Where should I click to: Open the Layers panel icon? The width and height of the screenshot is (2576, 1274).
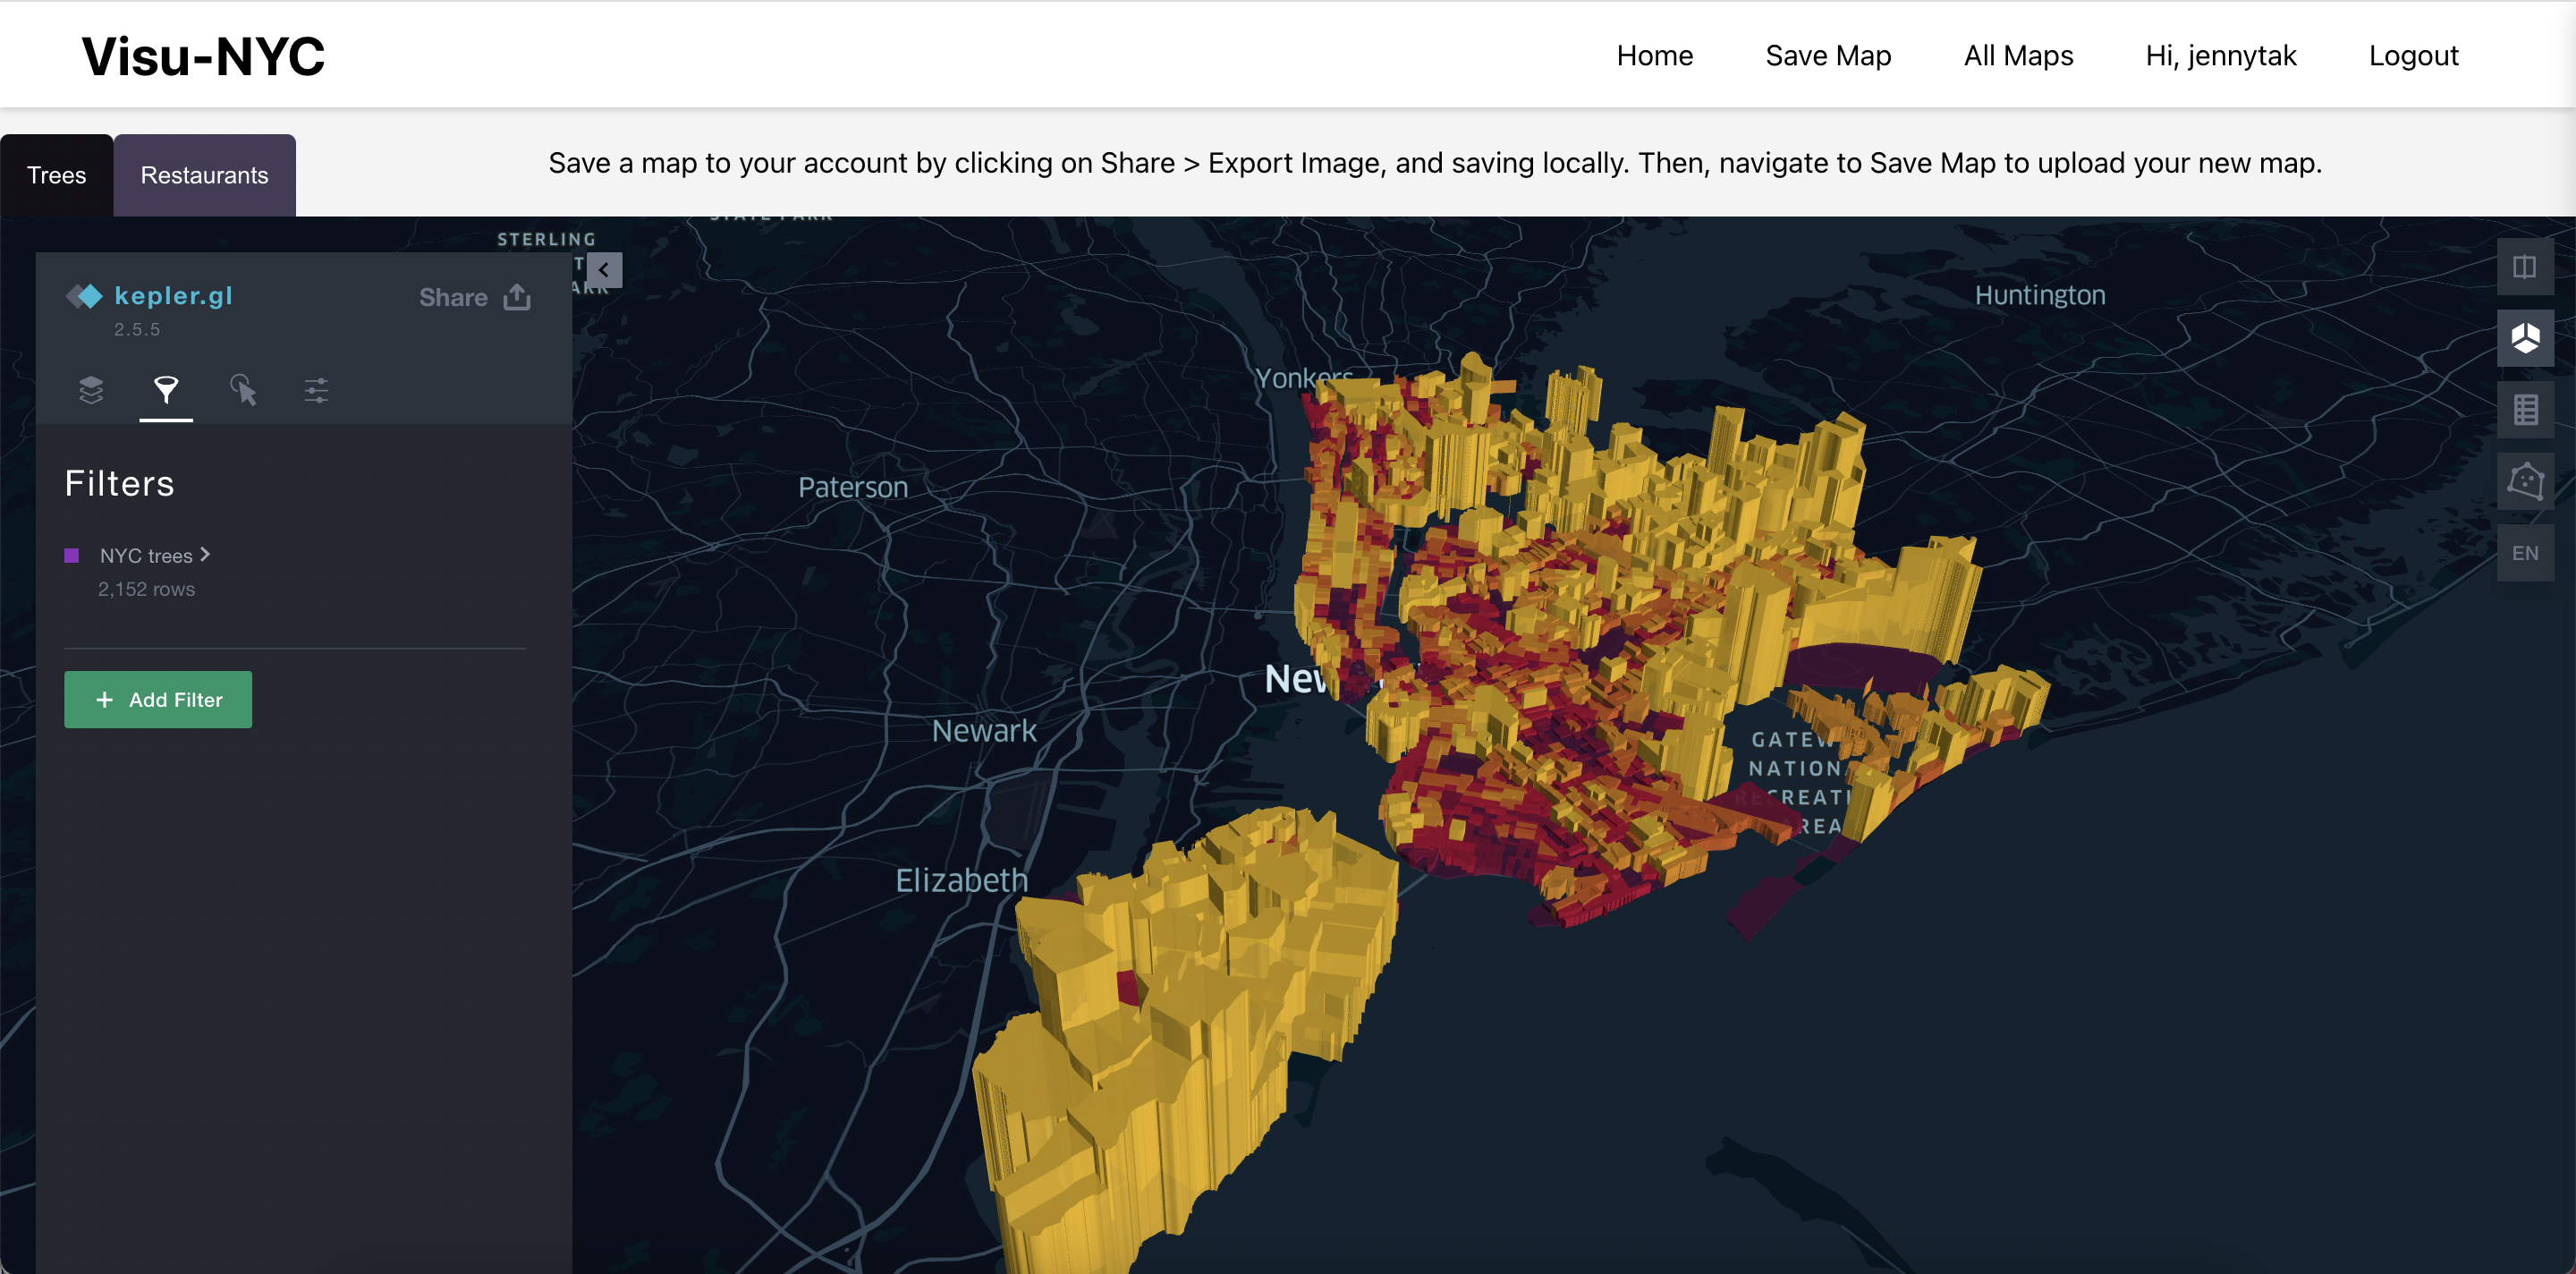tap(91, 390)
